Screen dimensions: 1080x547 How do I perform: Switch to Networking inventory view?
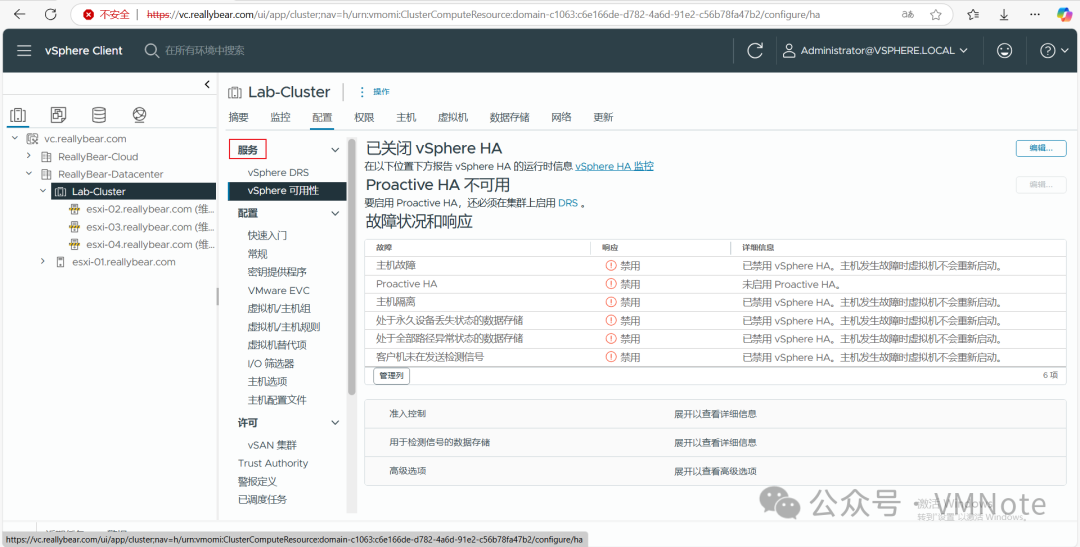[139, 114]
